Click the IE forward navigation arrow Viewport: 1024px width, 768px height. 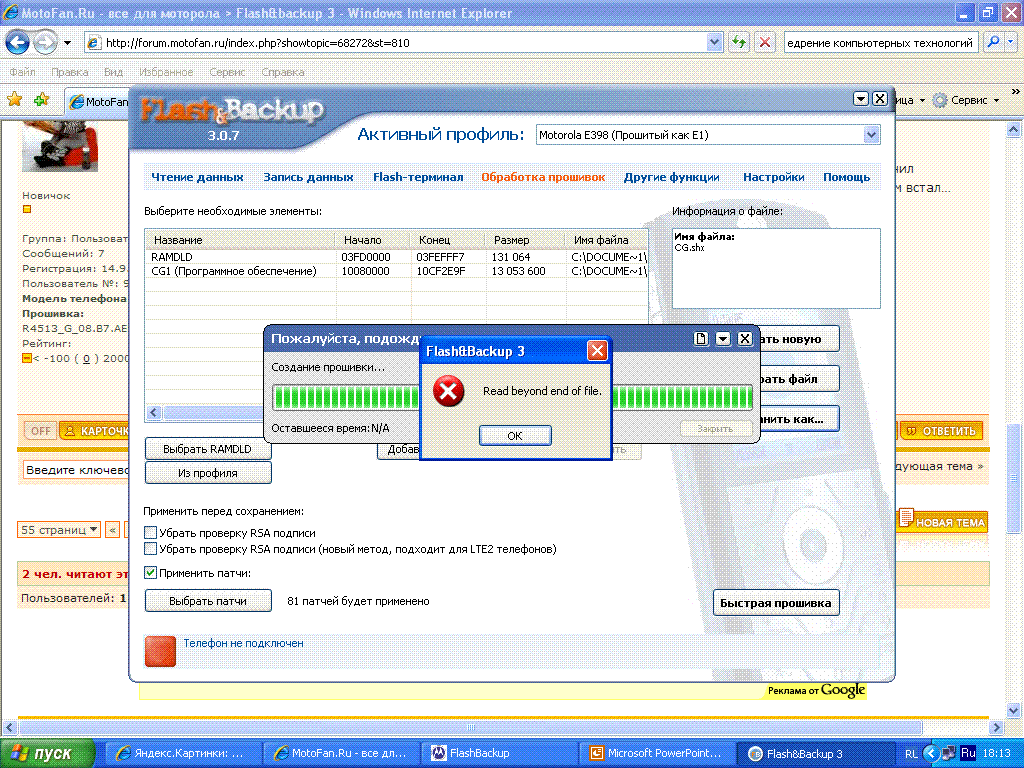pyautogui.click(x=45, y=43)
